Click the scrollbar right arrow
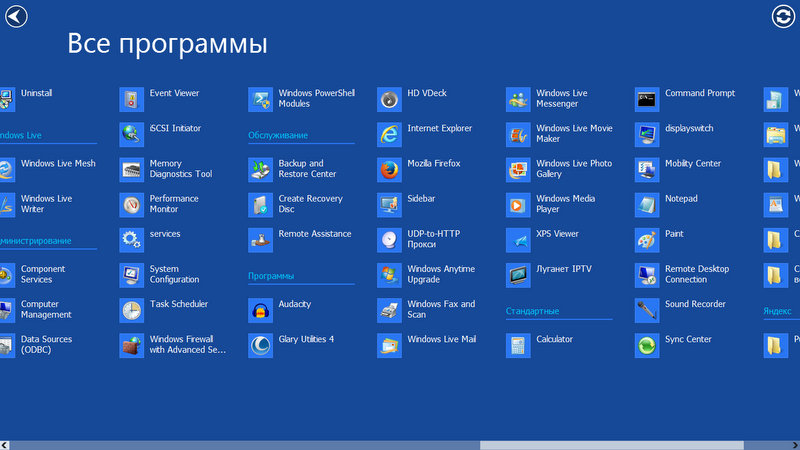 click(x=795, y=445)
